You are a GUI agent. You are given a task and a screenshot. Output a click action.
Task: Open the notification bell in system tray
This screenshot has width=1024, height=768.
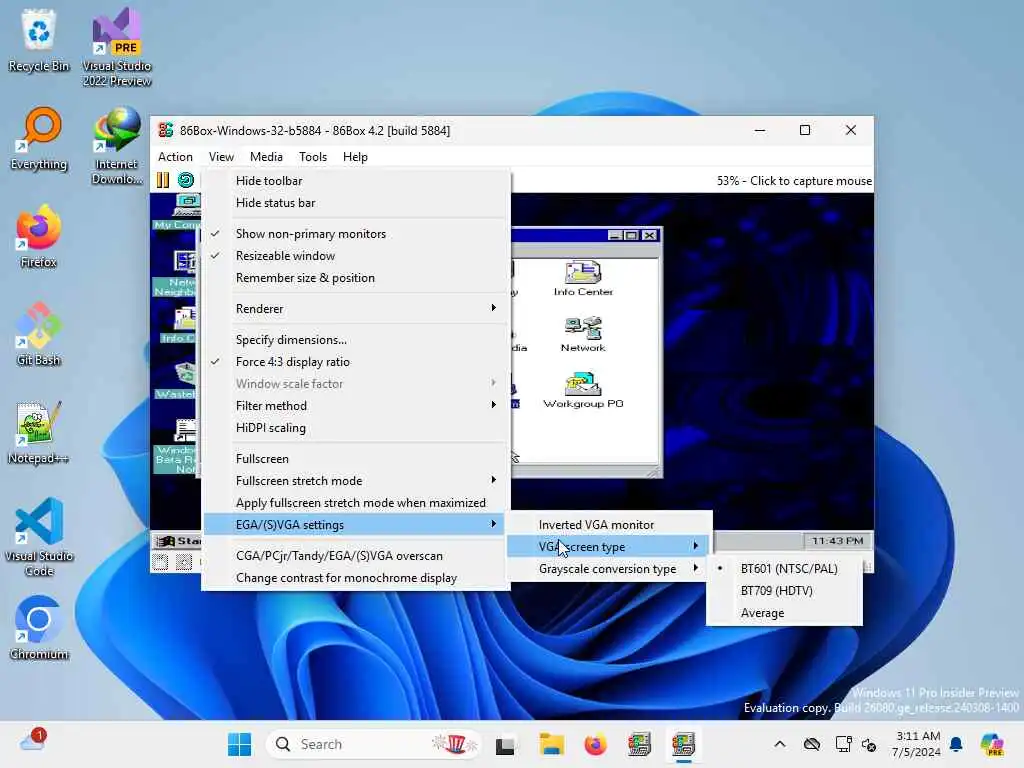coord(956,744)
